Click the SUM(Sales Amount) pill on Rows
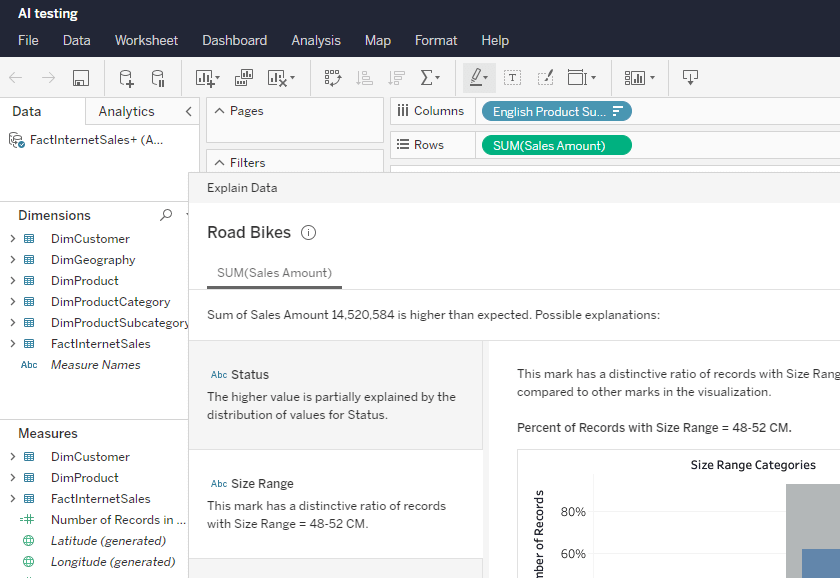 (x=556, y=146)
